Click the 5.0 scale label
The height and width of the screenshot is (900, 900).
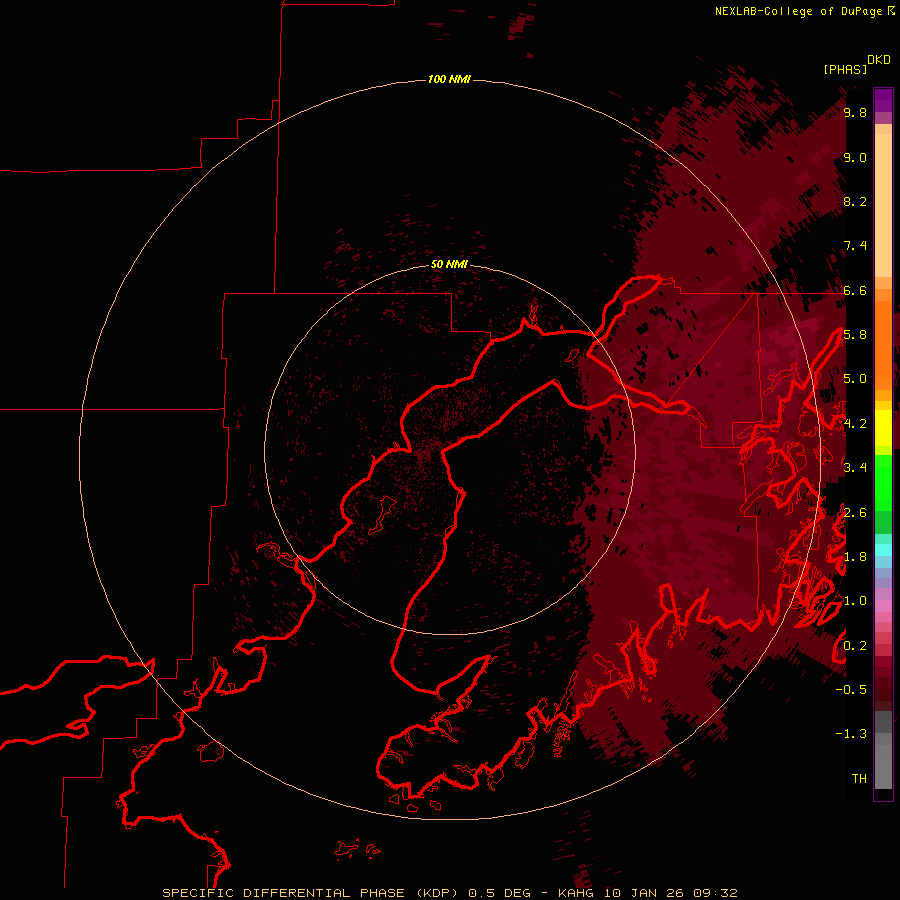pyautogui.click(x=855, y=379)
